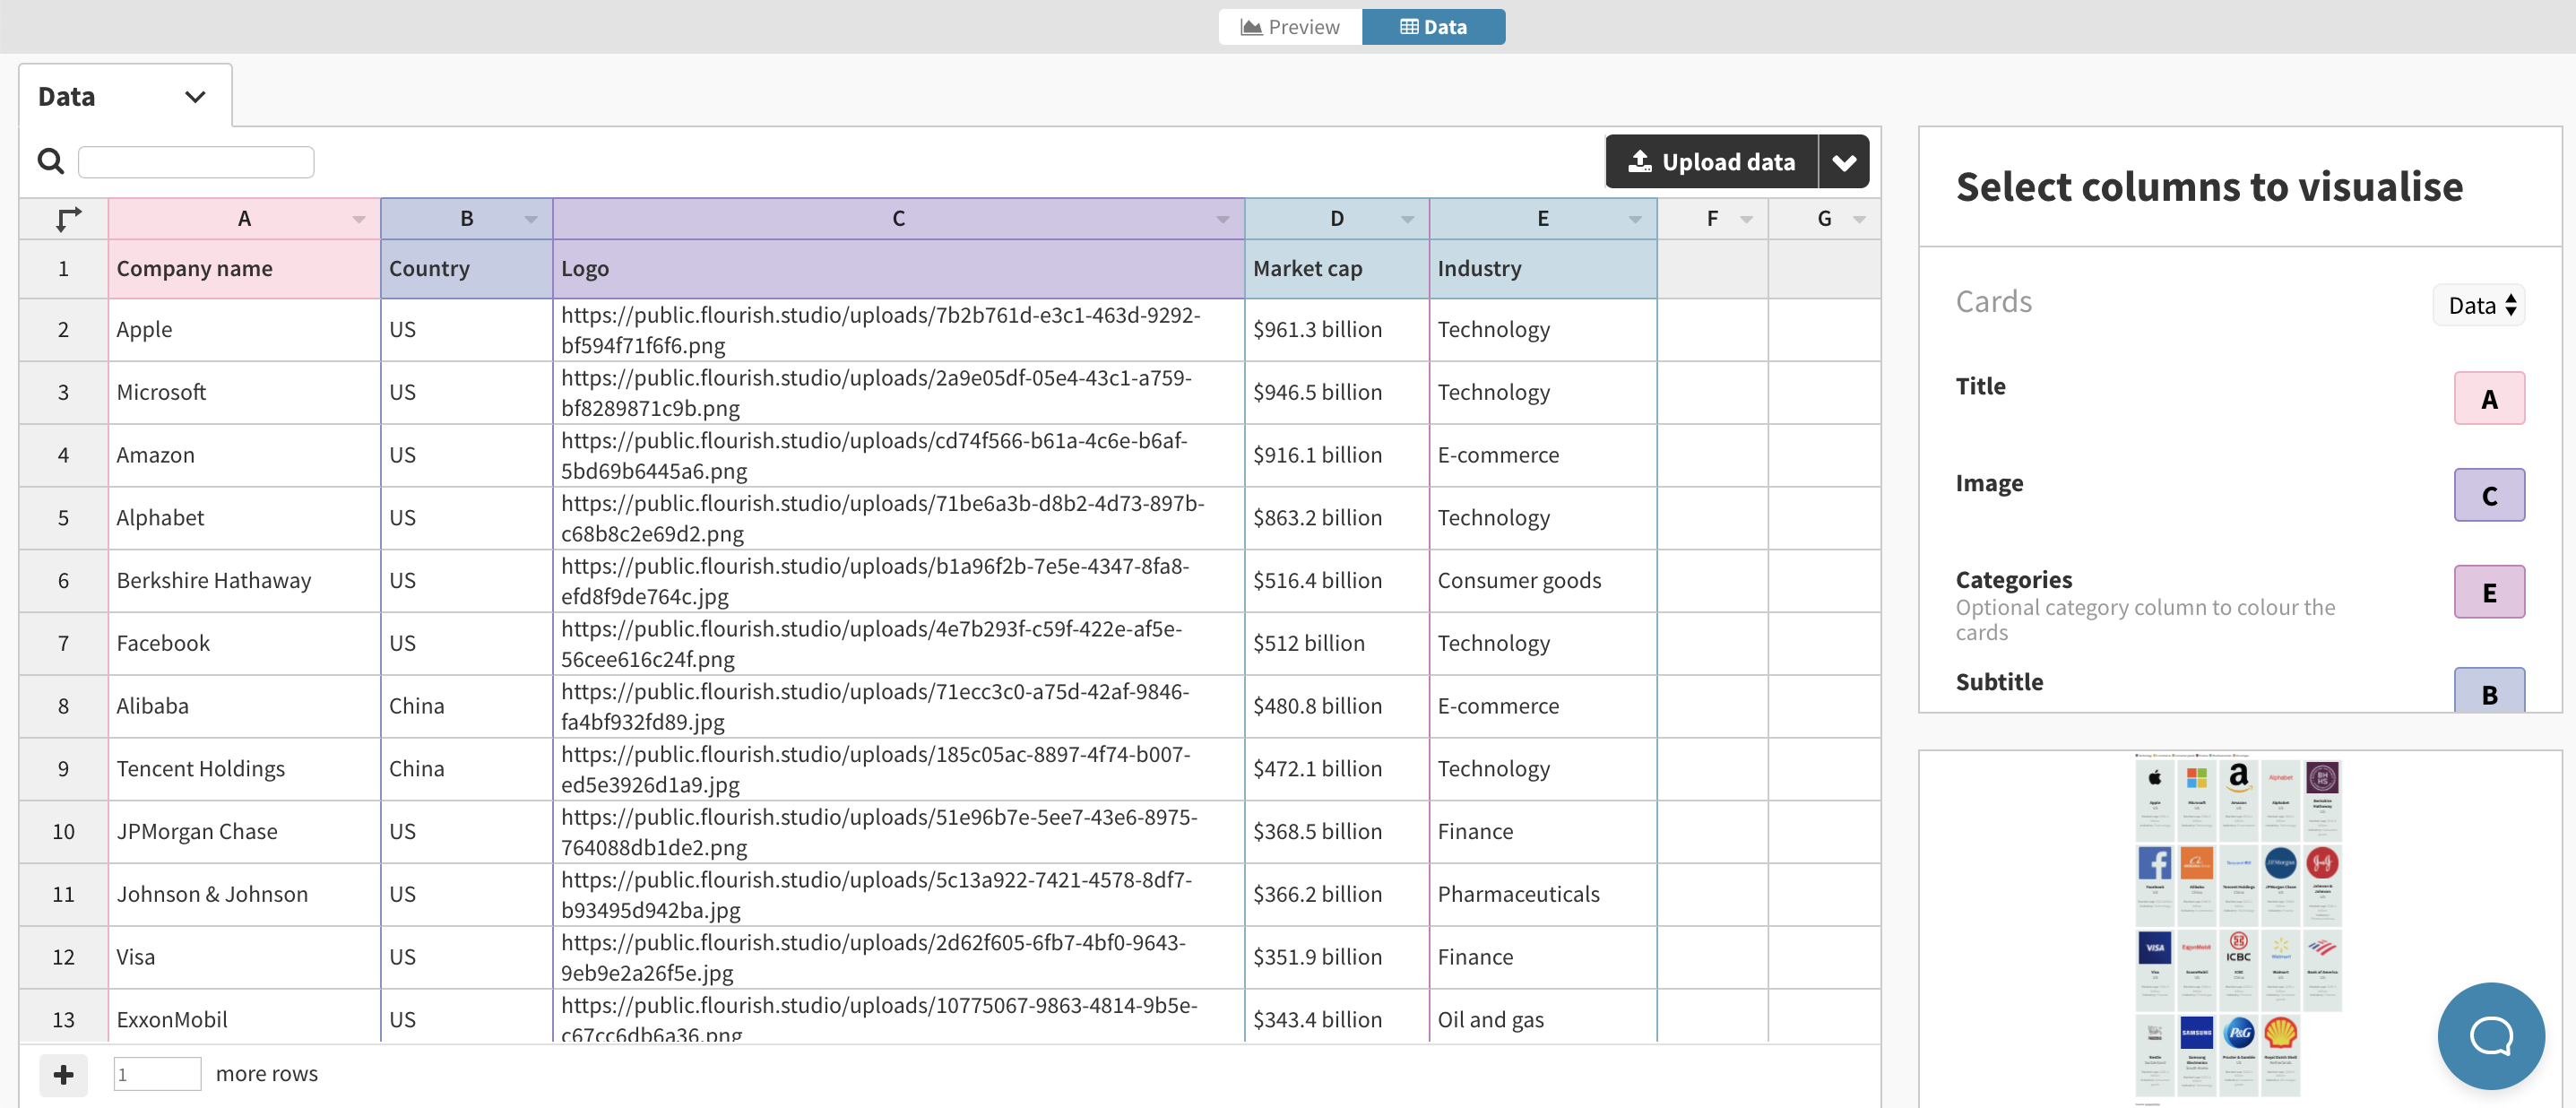Select Facebook's logo URL cell
This screenshot has width=2576, height=1108.
[x=898, y=644]
